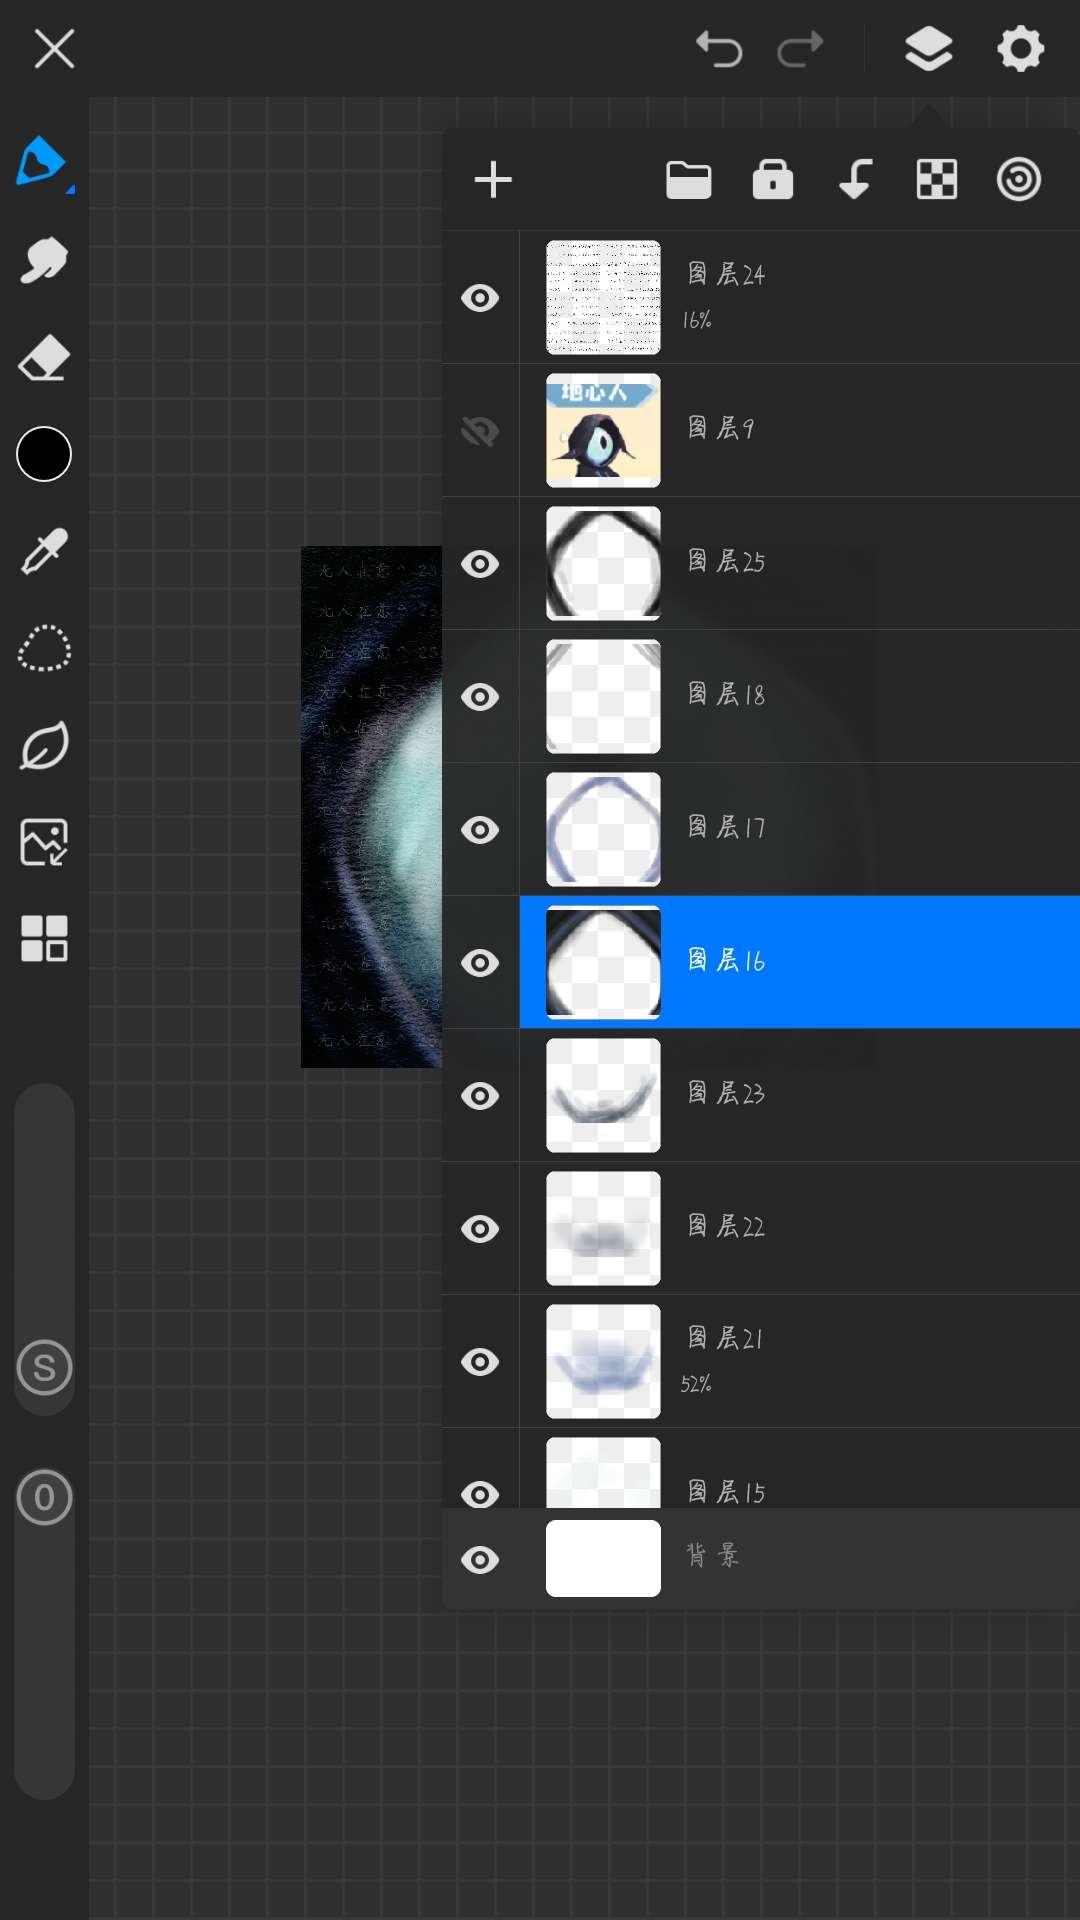Select layer 图层24 thumbnail
The image size is (1080, 1920).
[603, 297]
